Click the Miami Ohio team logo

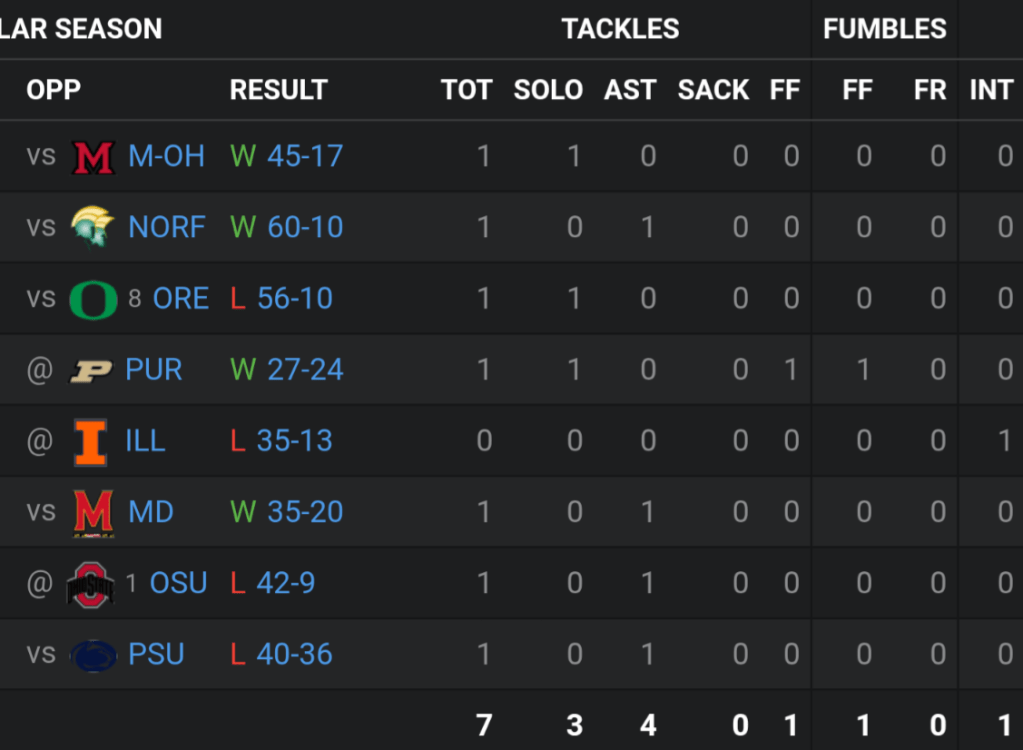94,157
